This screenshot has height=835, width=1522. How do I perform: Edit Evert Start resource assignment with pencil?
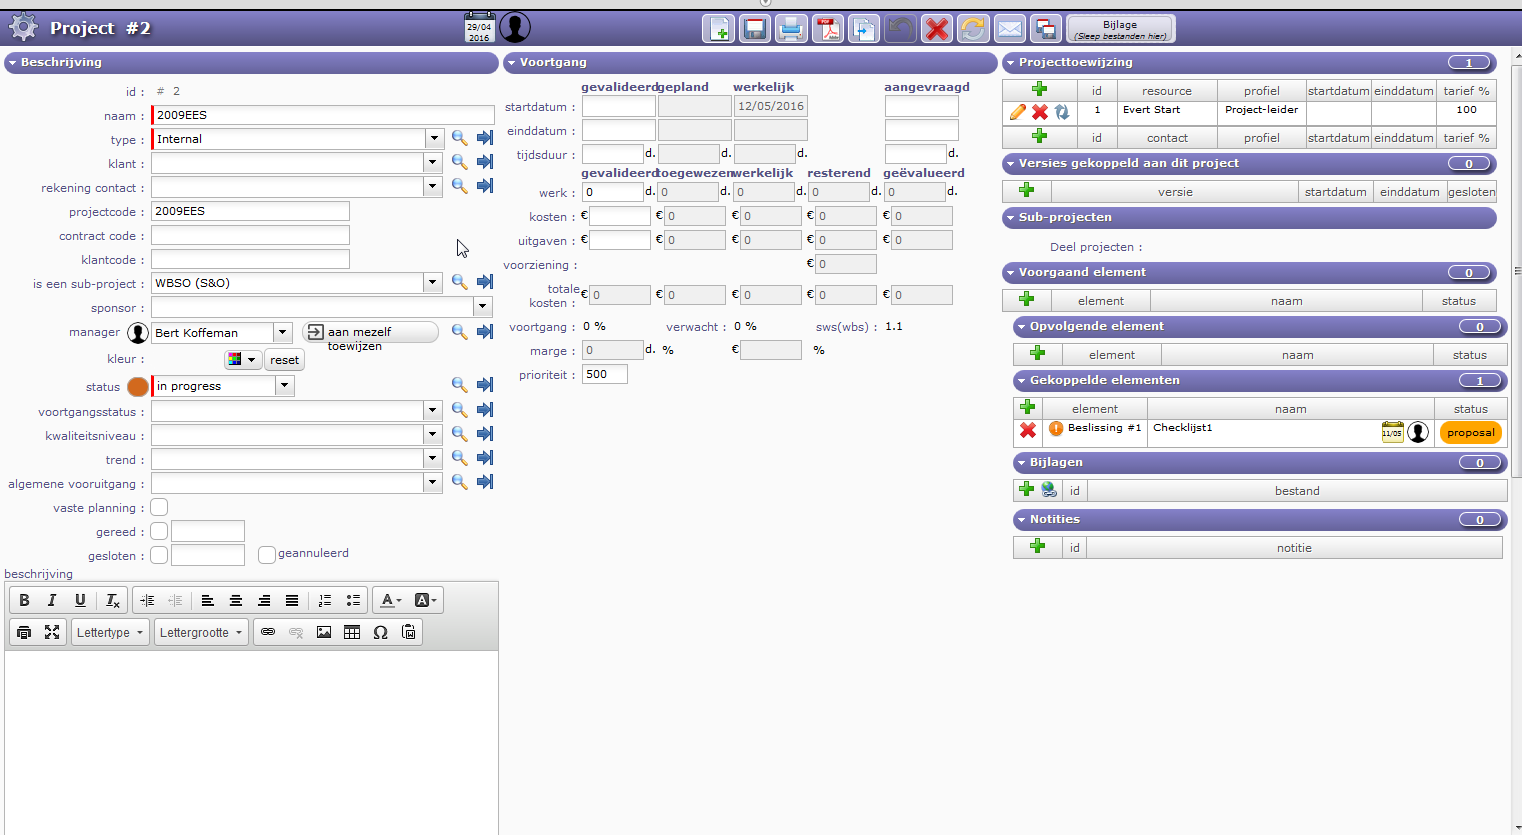coord(1018,112)
